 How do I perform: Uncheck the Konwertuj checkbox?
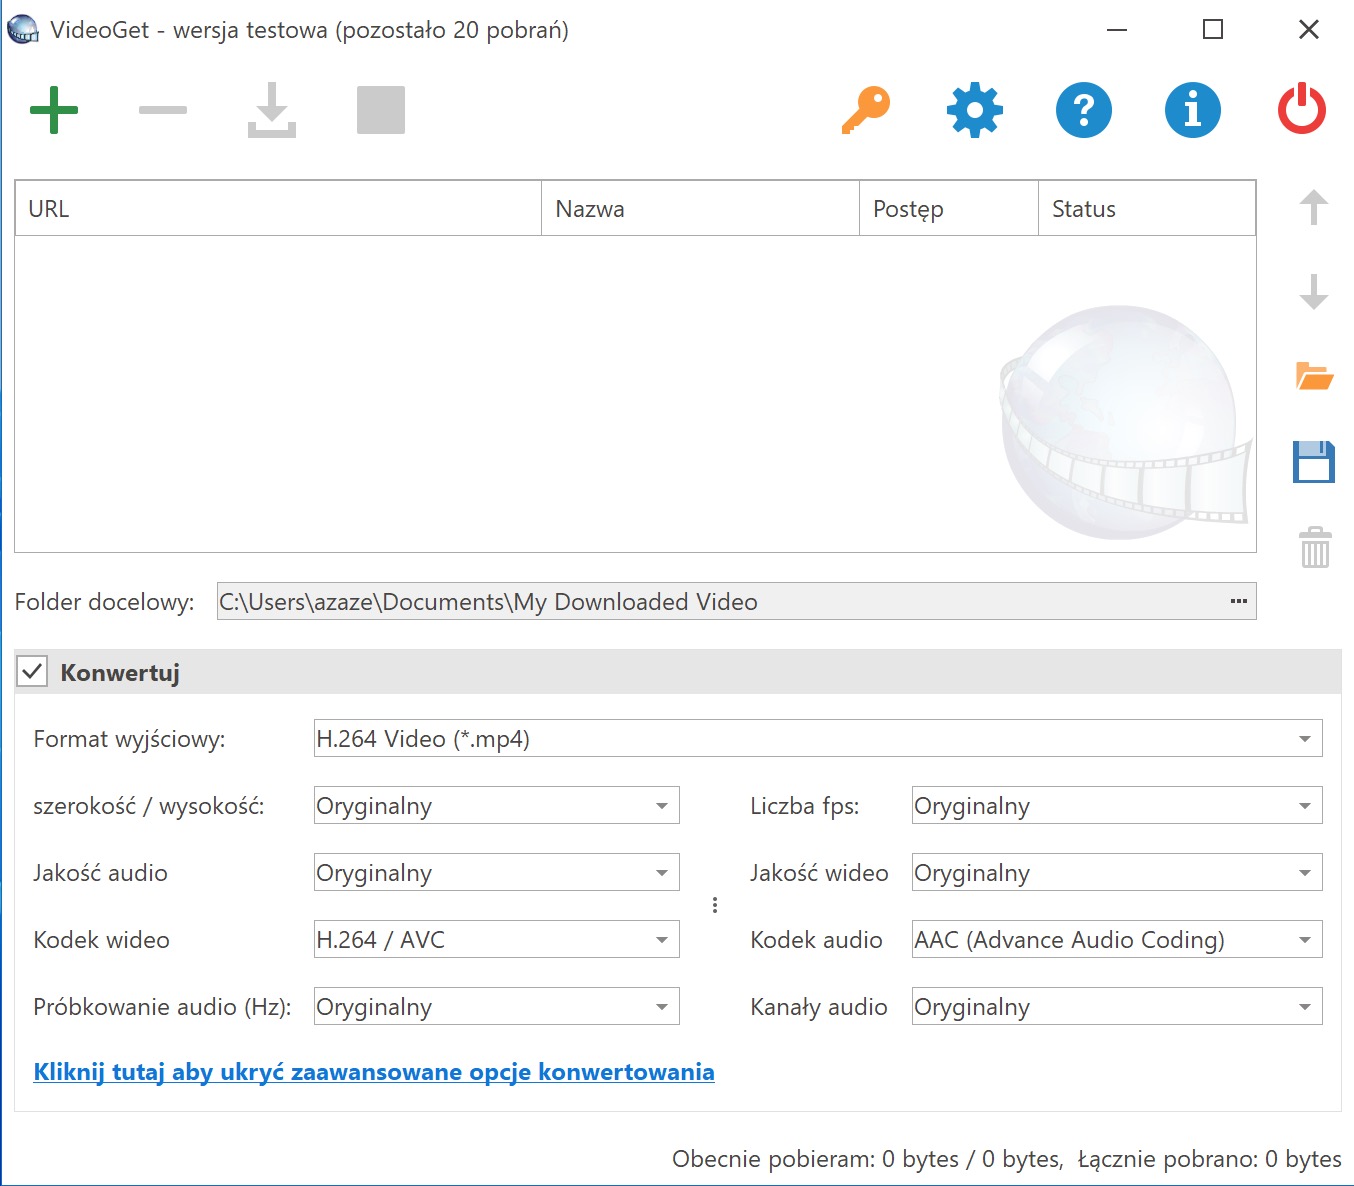click(32, 672)
